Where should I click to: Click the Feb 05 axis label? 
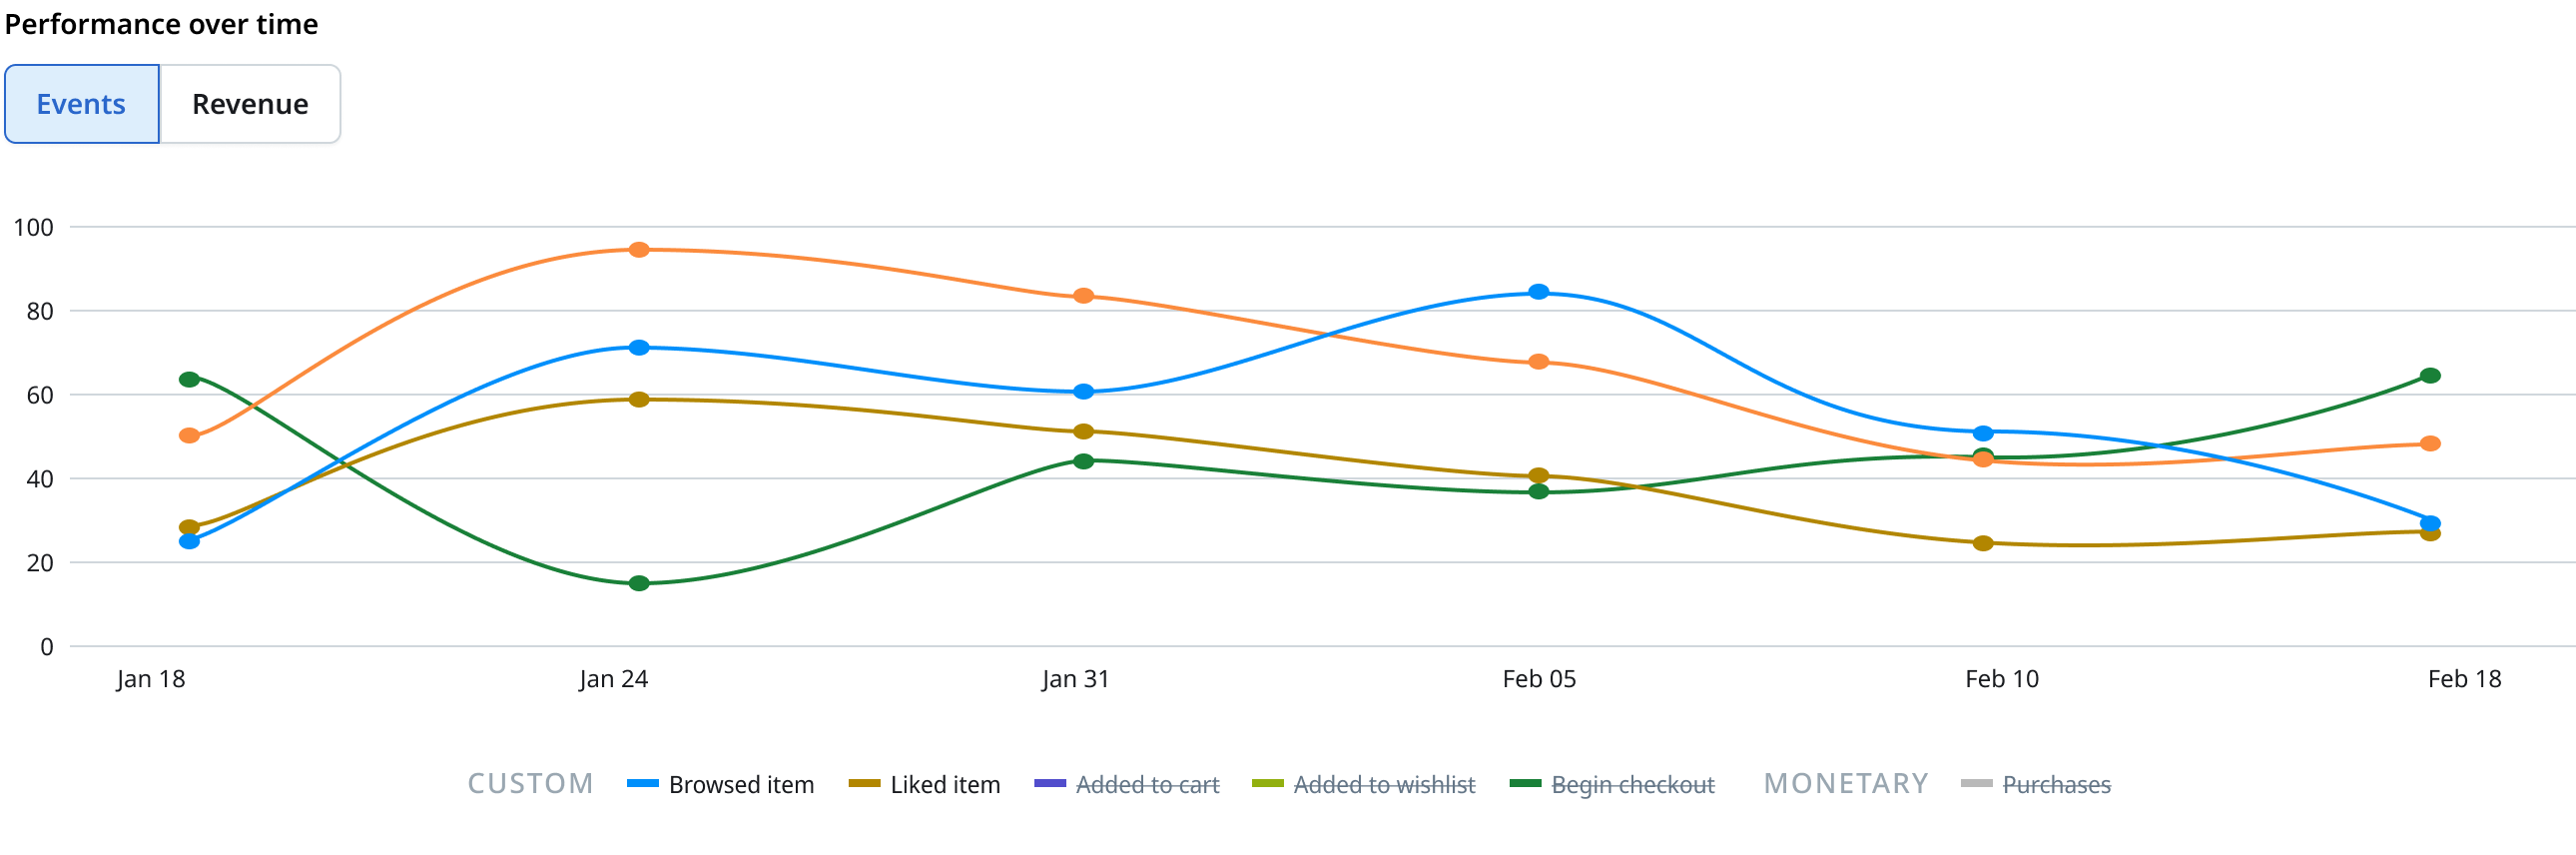pos(1539,679)
